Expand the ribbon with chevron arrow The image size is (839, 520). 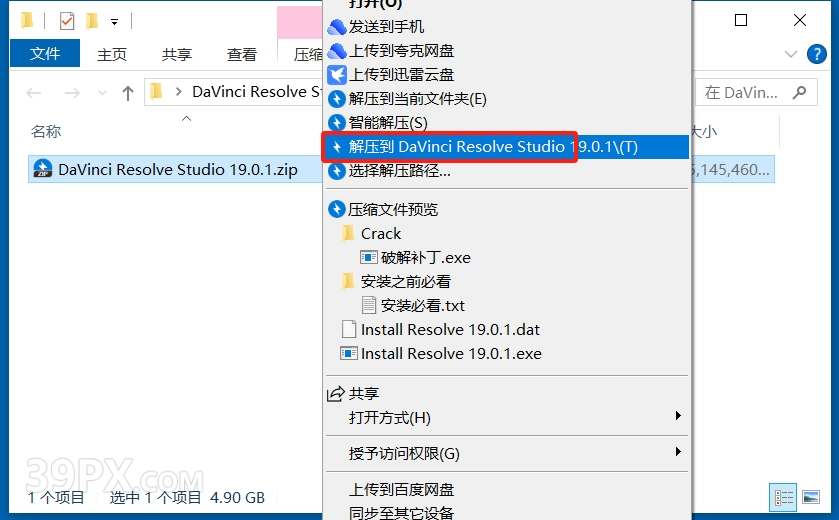[x=790, y=54]
